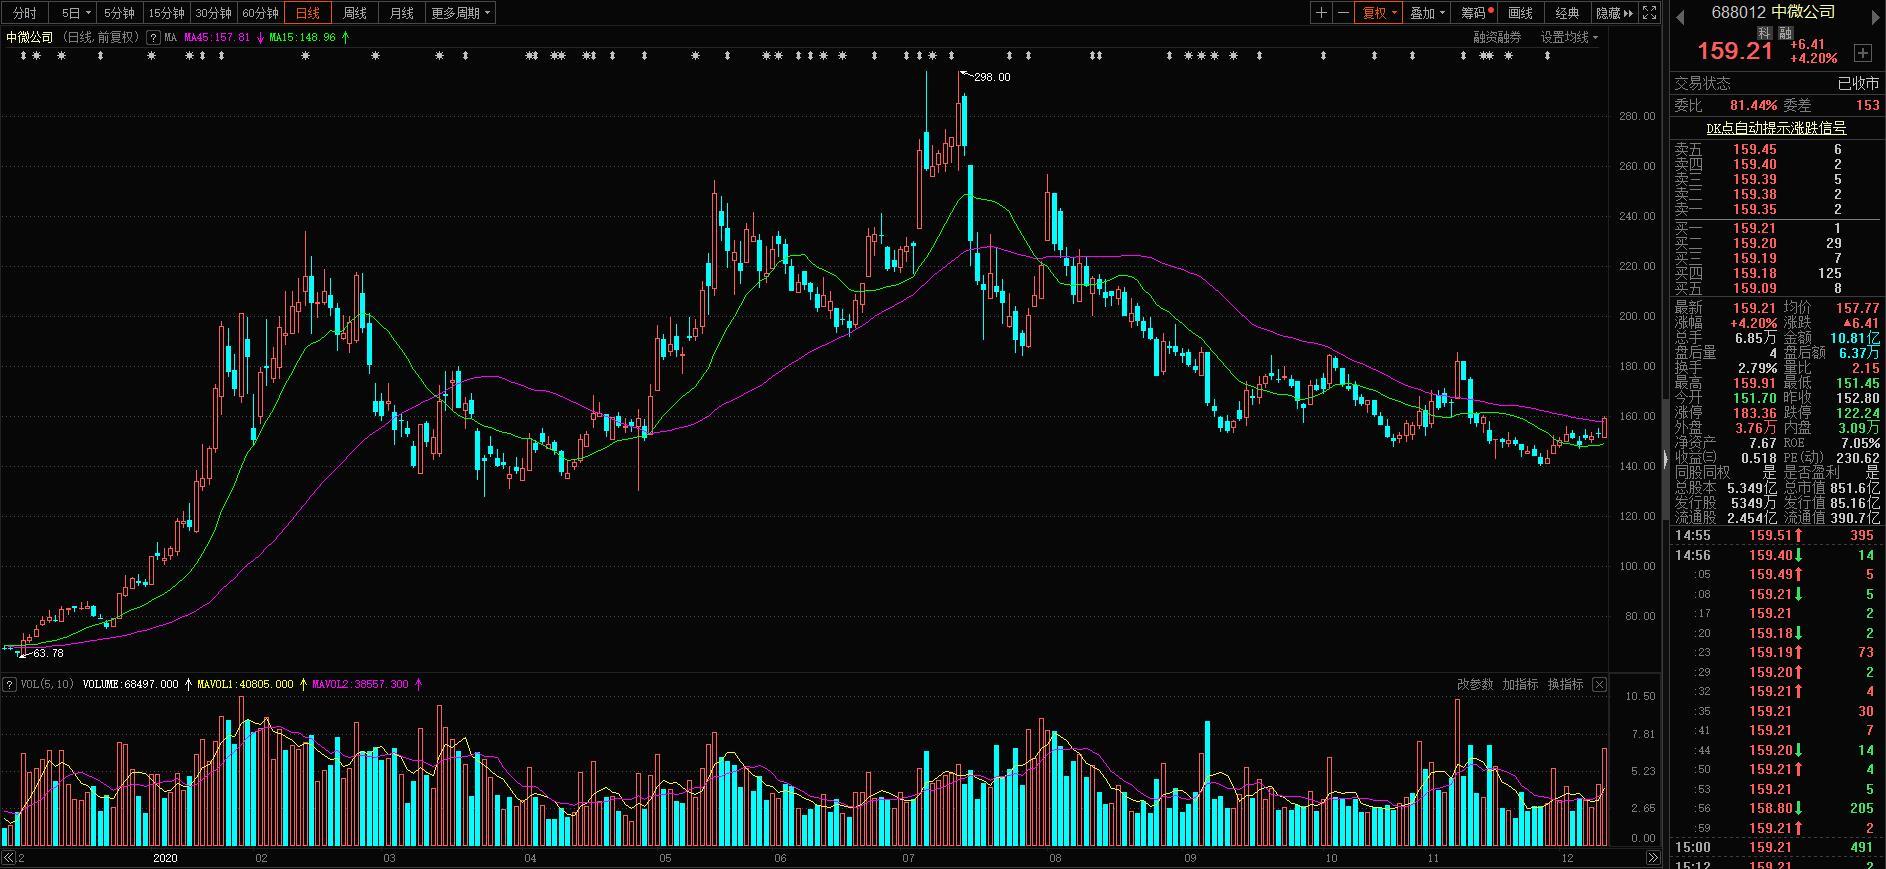Toggle fullscreen chart view icon
The width and height of the screenshot is (1886, 869).
coord(1650,13)
